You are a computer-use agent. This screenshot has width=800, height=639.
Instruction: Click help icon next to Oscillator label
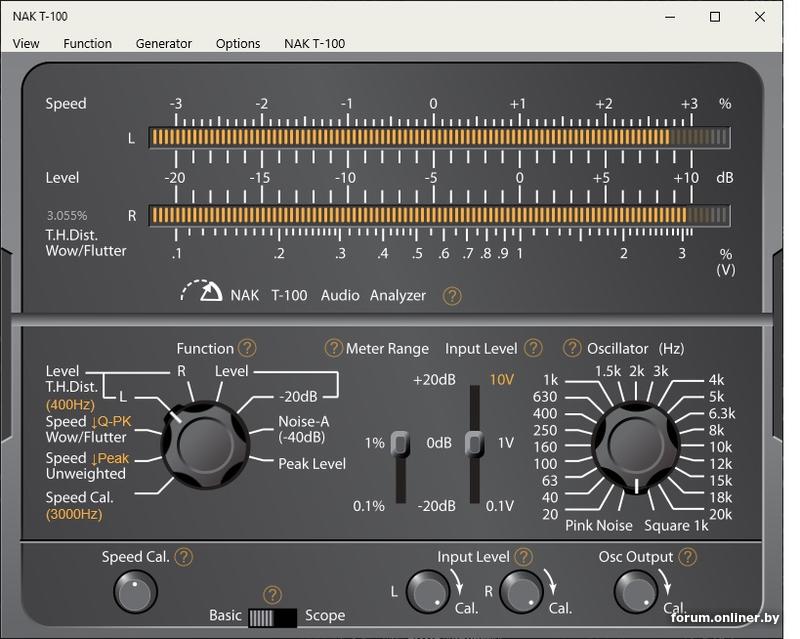click(572, 349)
